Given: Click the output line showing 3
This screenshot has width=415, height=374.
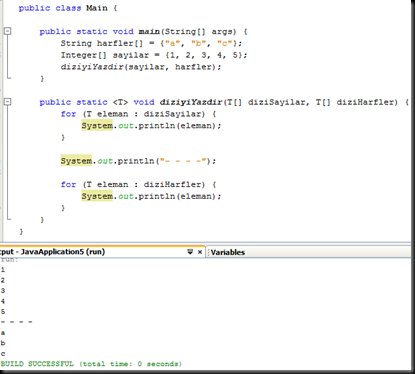Looking at the screenshot, I should pos(3,291).
